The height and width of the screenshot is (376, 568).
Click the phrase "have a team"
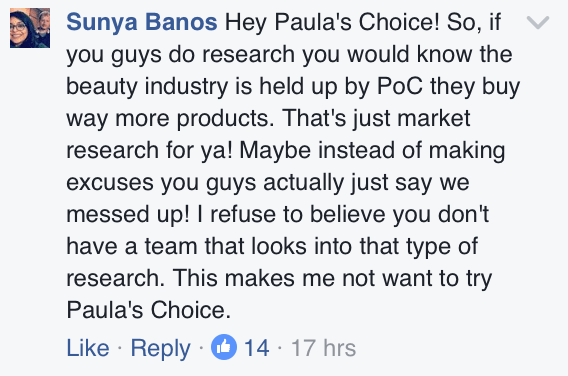[132, 246]
